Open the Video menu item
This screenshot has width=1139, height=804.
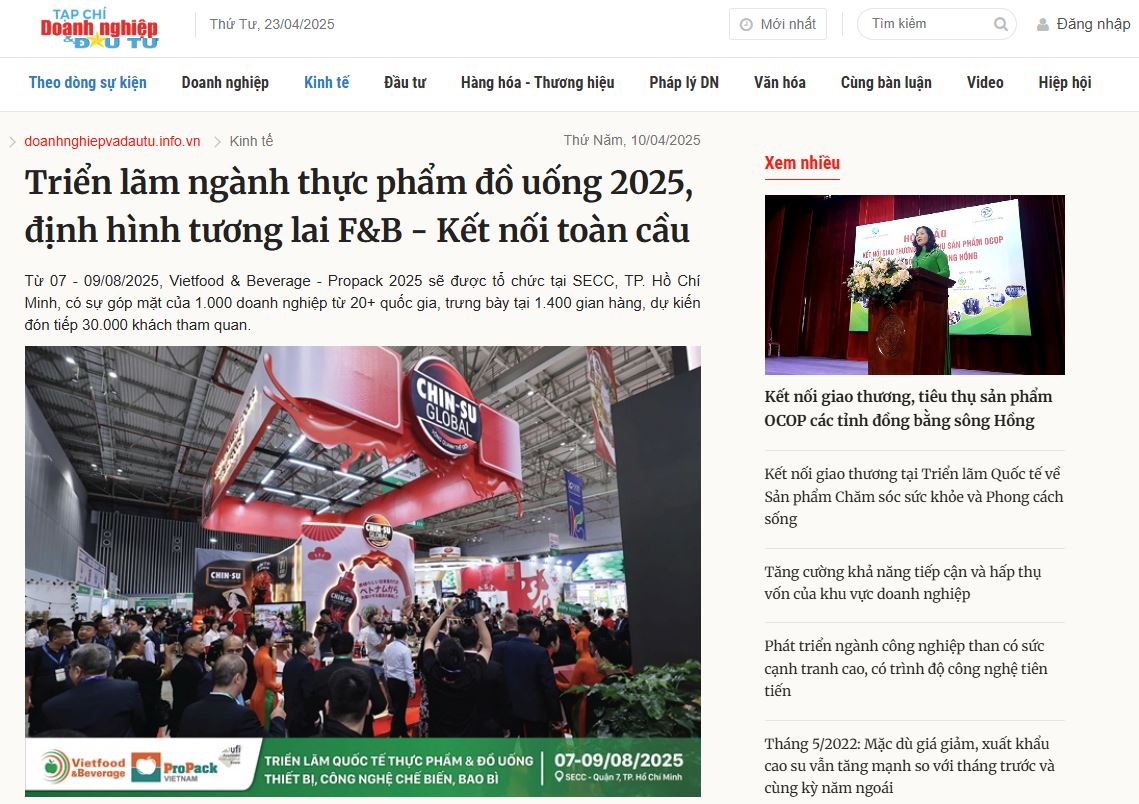(x=985, y=83)
